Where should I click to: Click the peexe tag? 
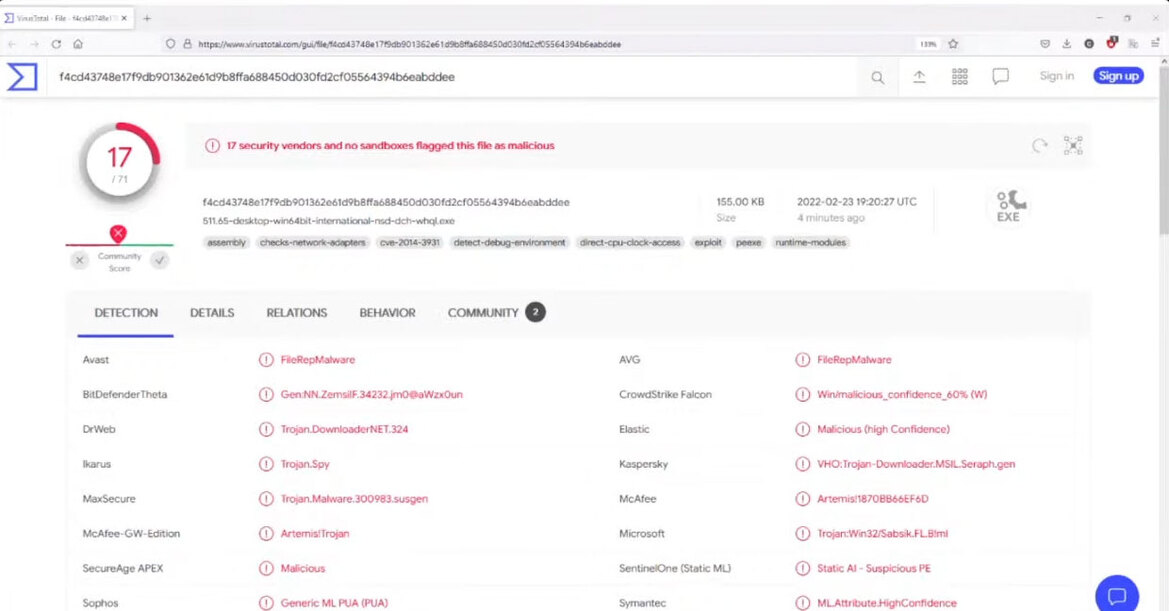[x=749, y=242]
